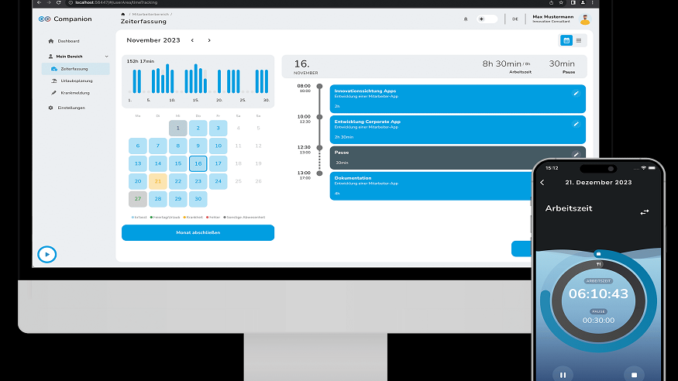Click Monat abschließen button

point(198,233)
